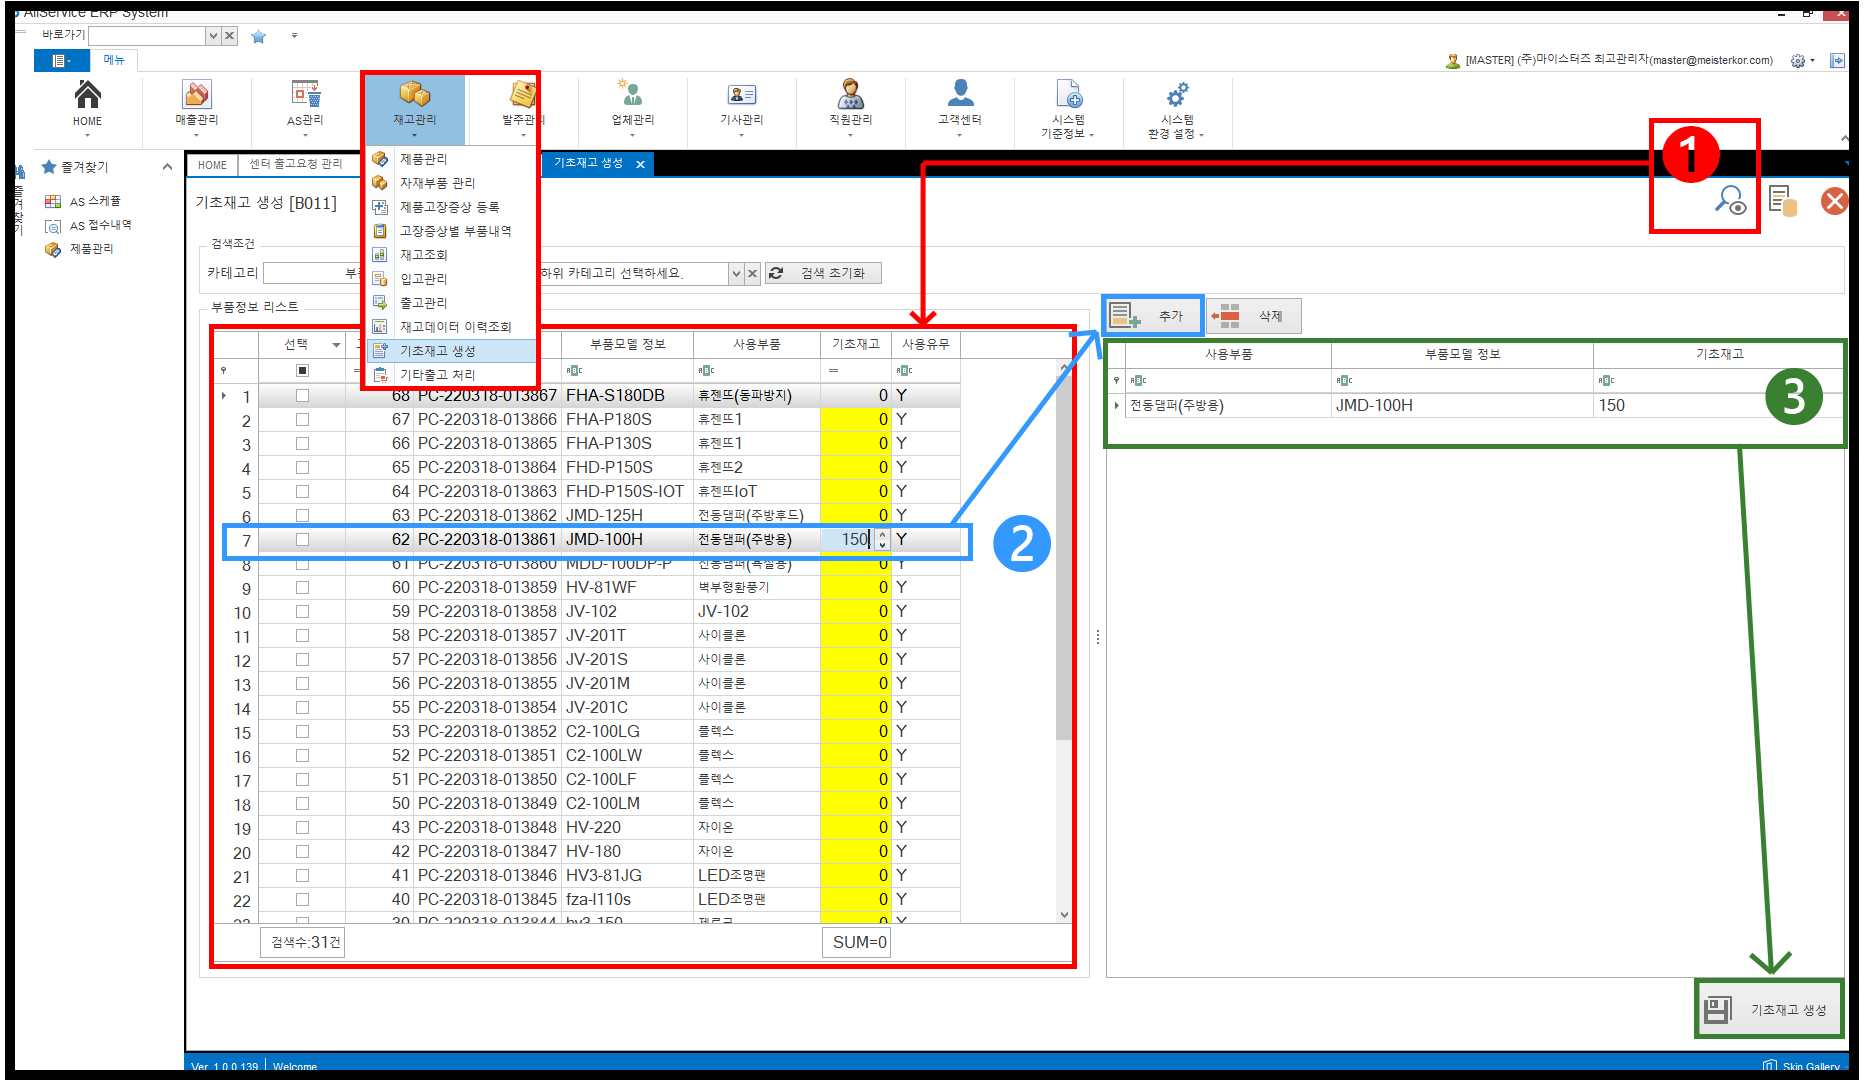Check the checkbox for FHA-S180DB row
1863x1080 pixels.
302,396
